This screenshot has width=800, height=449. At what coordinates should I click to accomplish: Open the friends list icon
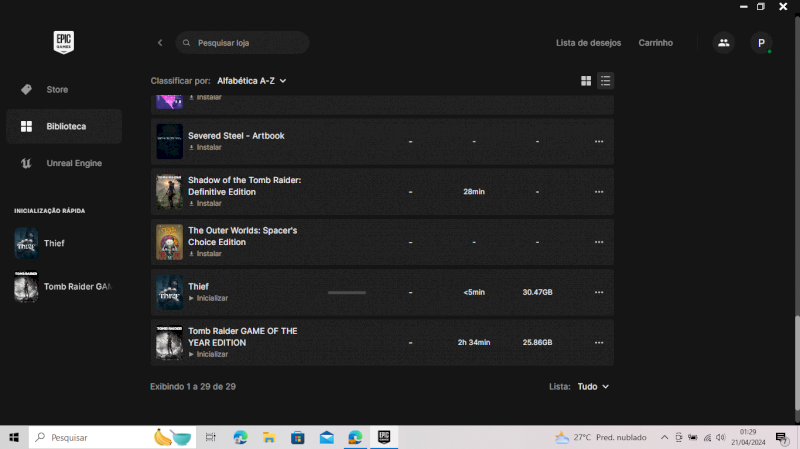pyautogui.click(x=723, y=43)
